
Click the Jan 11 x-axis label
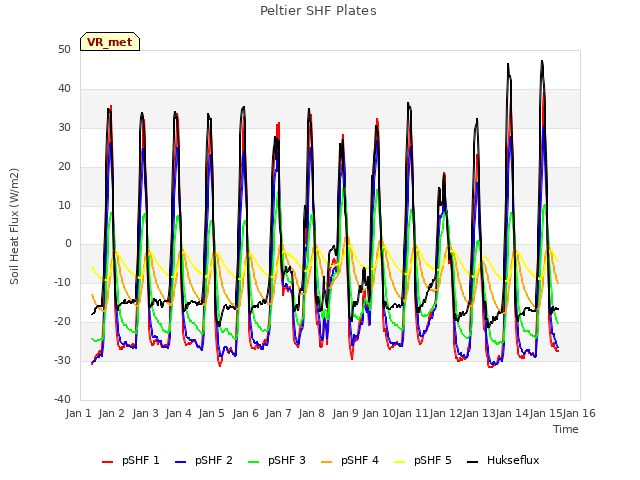click(412, 413)
